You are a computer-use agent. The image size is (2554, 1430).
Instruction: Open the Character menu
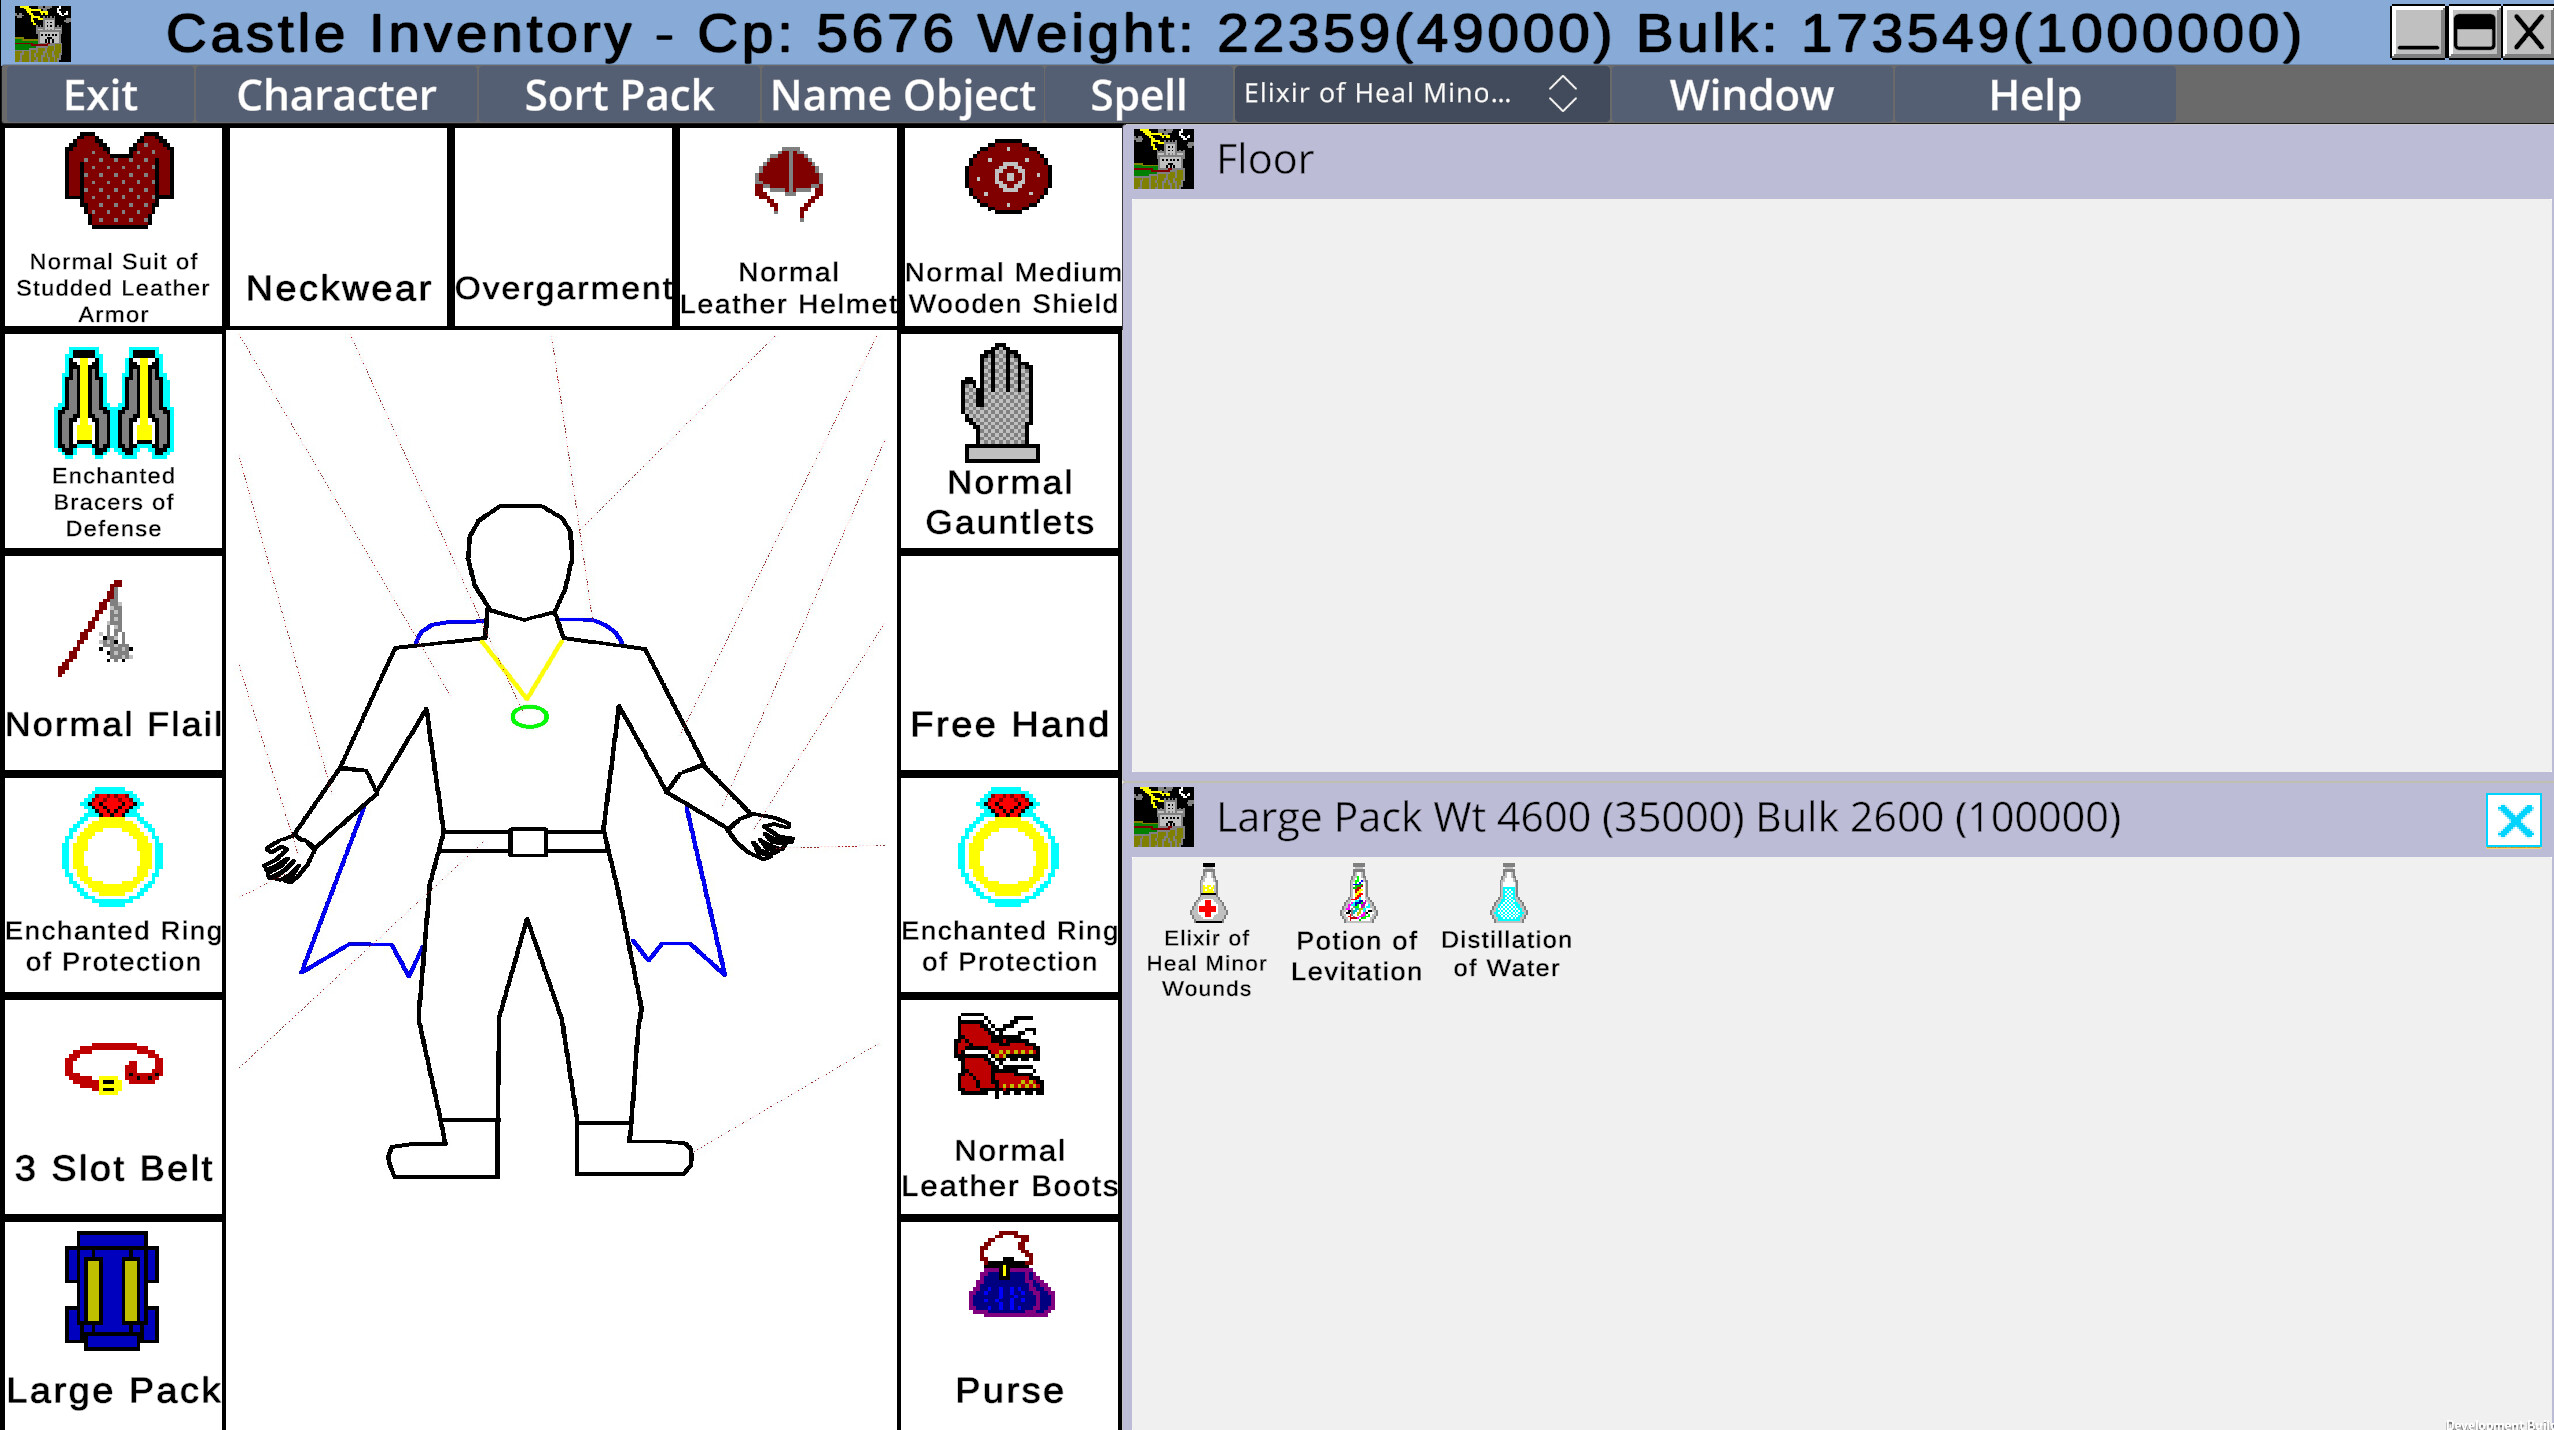click(x=335, y=95)
